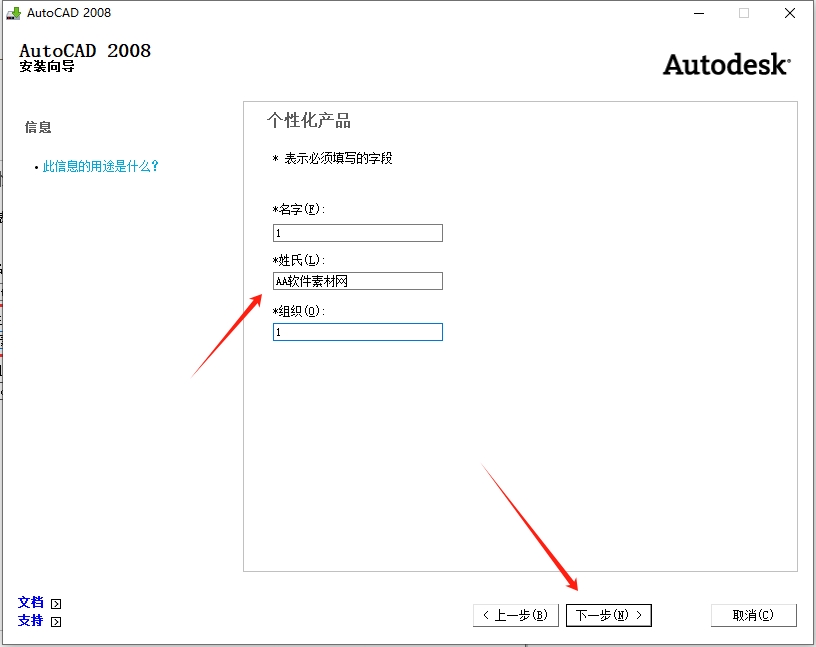Click the AutoCAD 2008 title bar text
The width and height of the screenshot is (816, 647).
[72, 13]
